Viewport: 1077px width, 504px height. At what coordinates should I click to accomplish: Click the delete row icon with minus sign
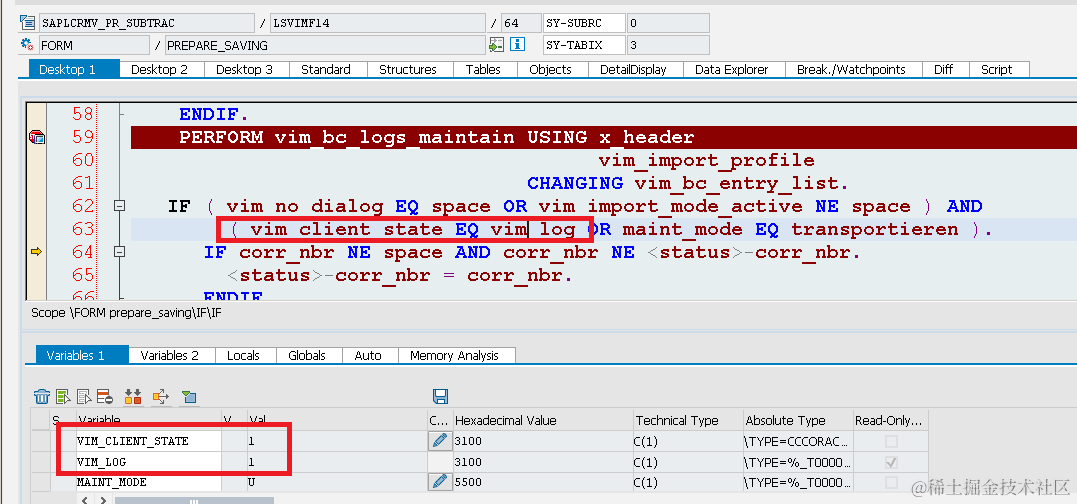105,396
